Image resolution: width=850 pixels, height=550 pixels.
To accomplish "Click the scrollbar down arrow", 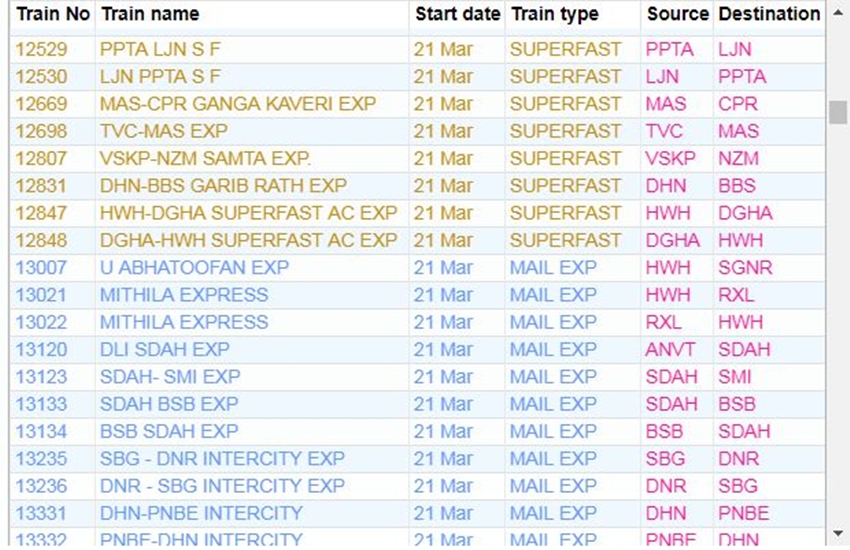I will coord(838,535).
